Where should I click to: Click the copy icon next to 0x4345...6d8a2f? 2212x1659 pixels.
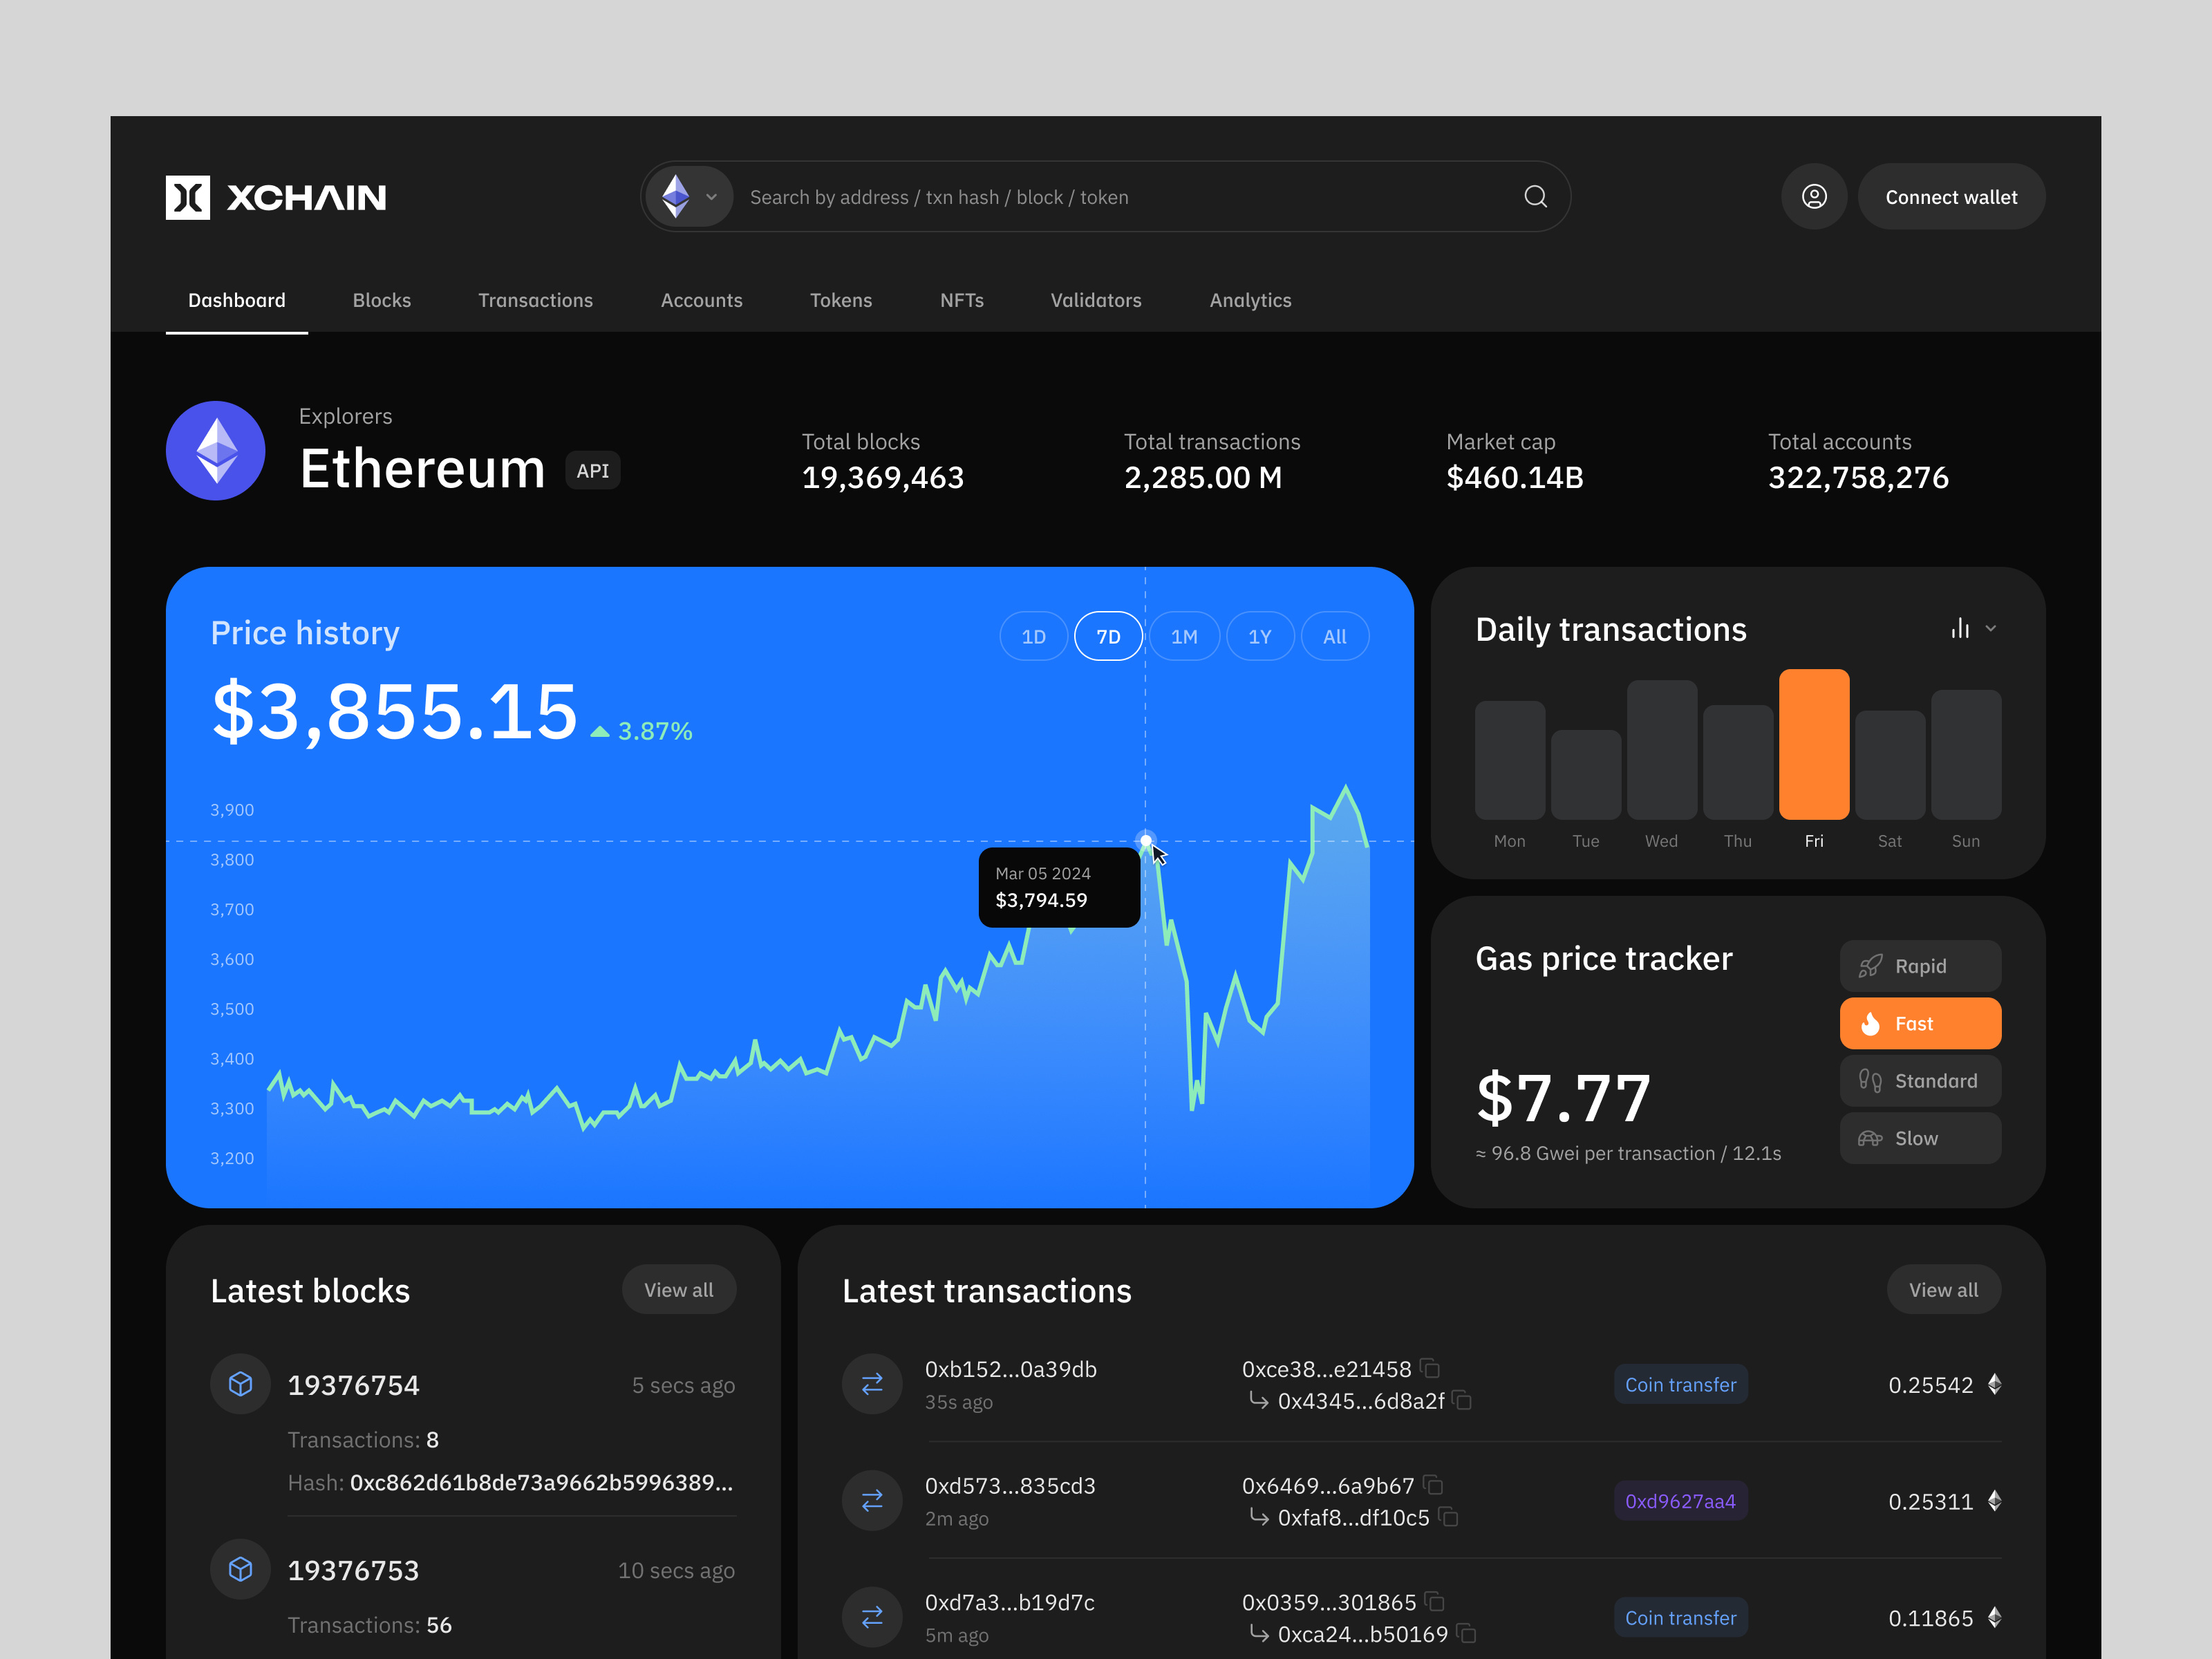pyautogui.click(x=1463, y=1402)
